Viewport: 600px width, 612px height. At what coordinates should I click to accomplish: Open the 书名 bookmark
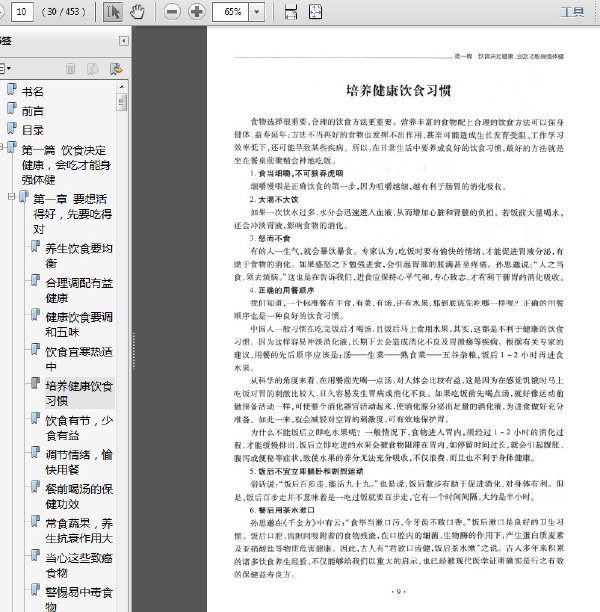(x=32, y=92)
